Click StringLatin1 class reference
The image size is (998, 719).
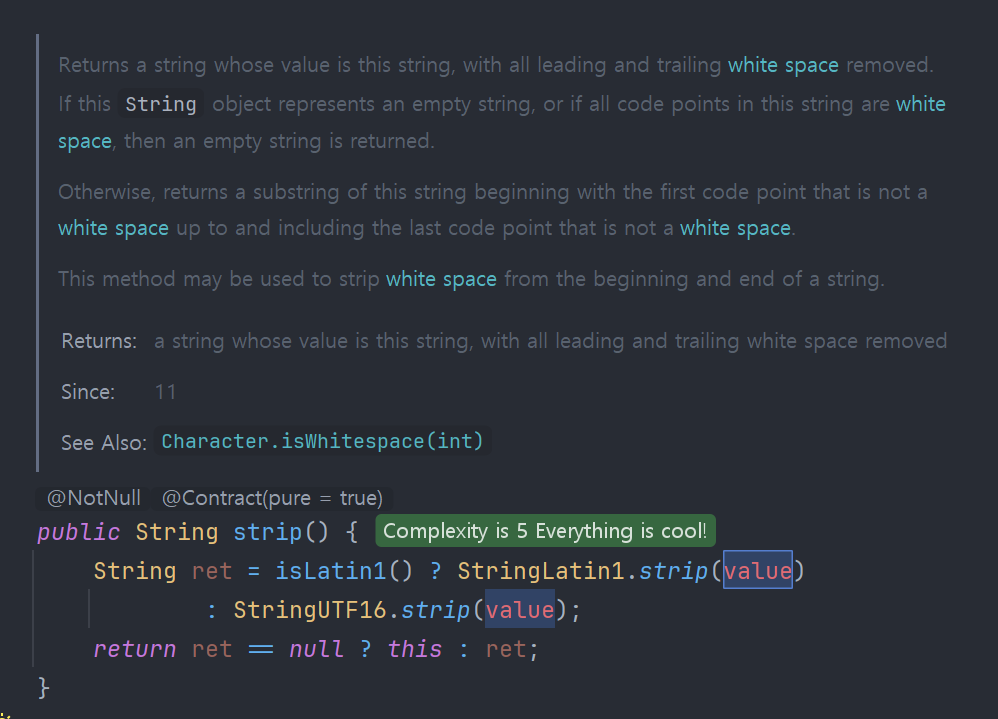[x=540, y=571]
